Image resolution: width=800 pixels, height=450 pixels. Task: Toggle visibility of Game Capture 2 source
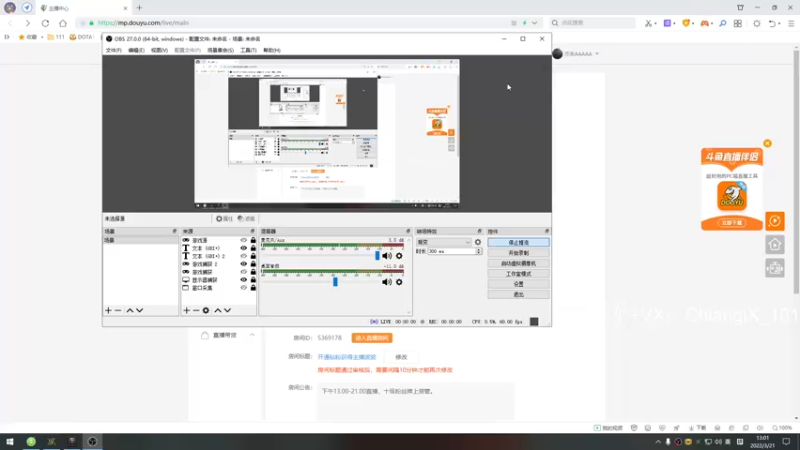click(x=243, y=264)
